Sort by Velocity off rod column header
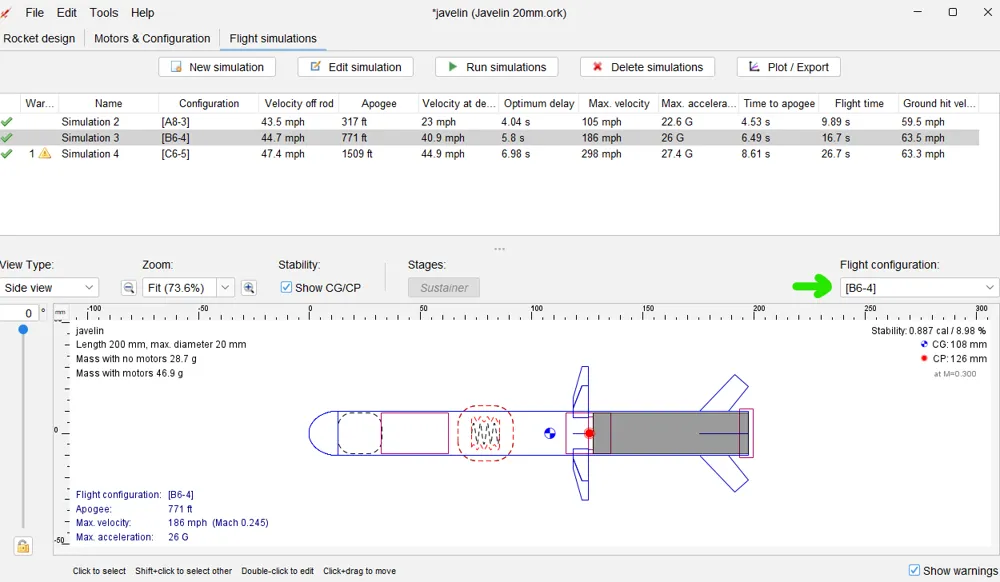This screenshot has height=582, width=1000. (x=299, y=103)
